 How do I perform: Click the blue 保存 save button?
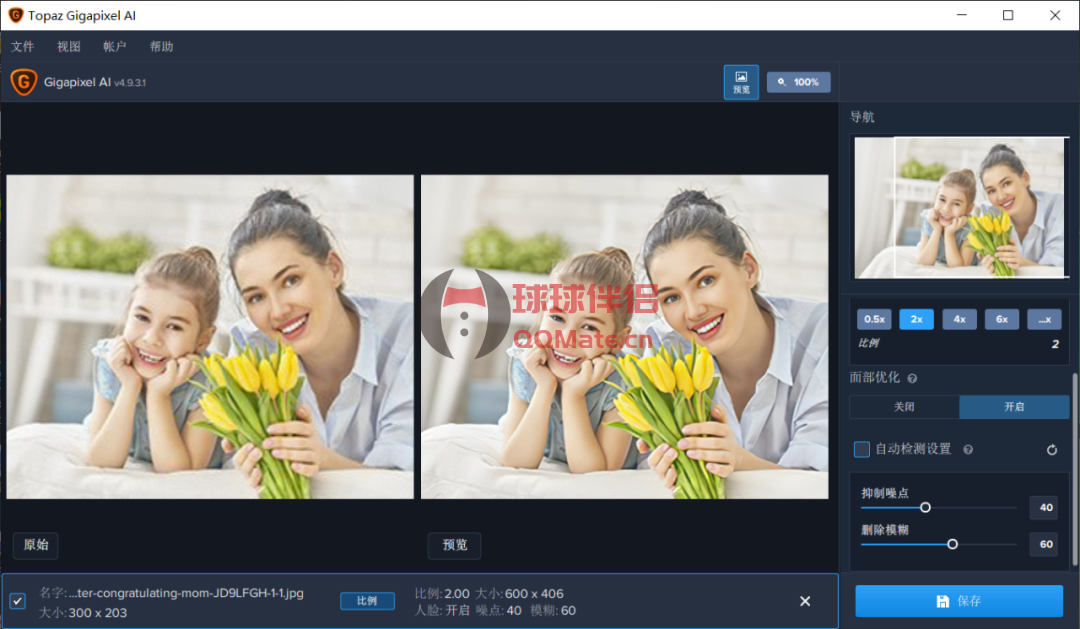tap(957, 601)
